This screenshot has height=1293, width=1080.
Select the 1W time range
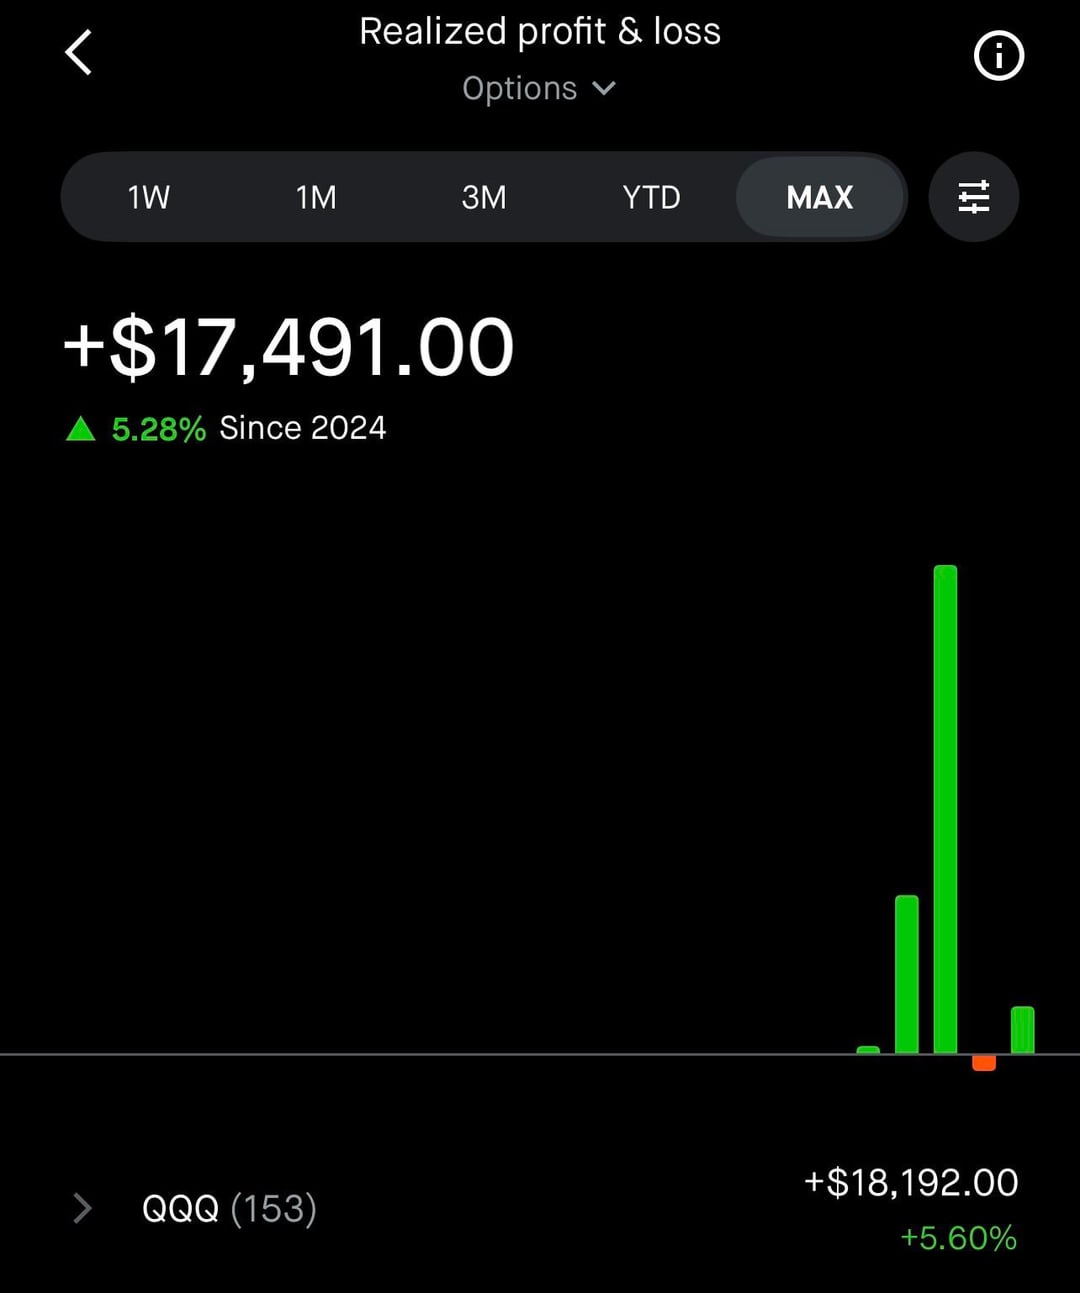(148, 197)
